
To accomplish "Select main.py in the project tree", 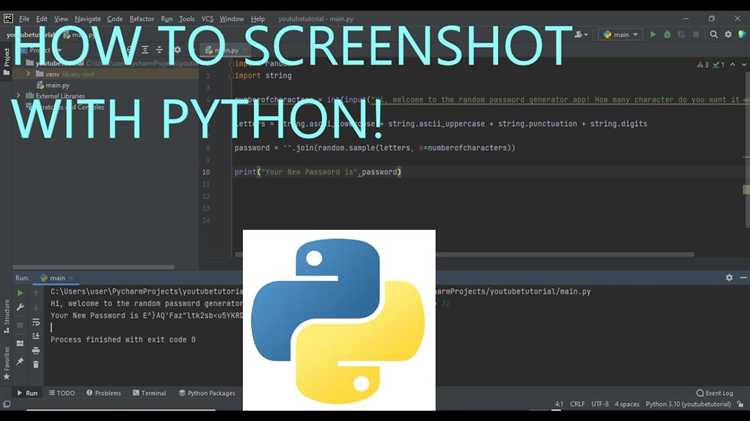I will [x=53, y=85].
